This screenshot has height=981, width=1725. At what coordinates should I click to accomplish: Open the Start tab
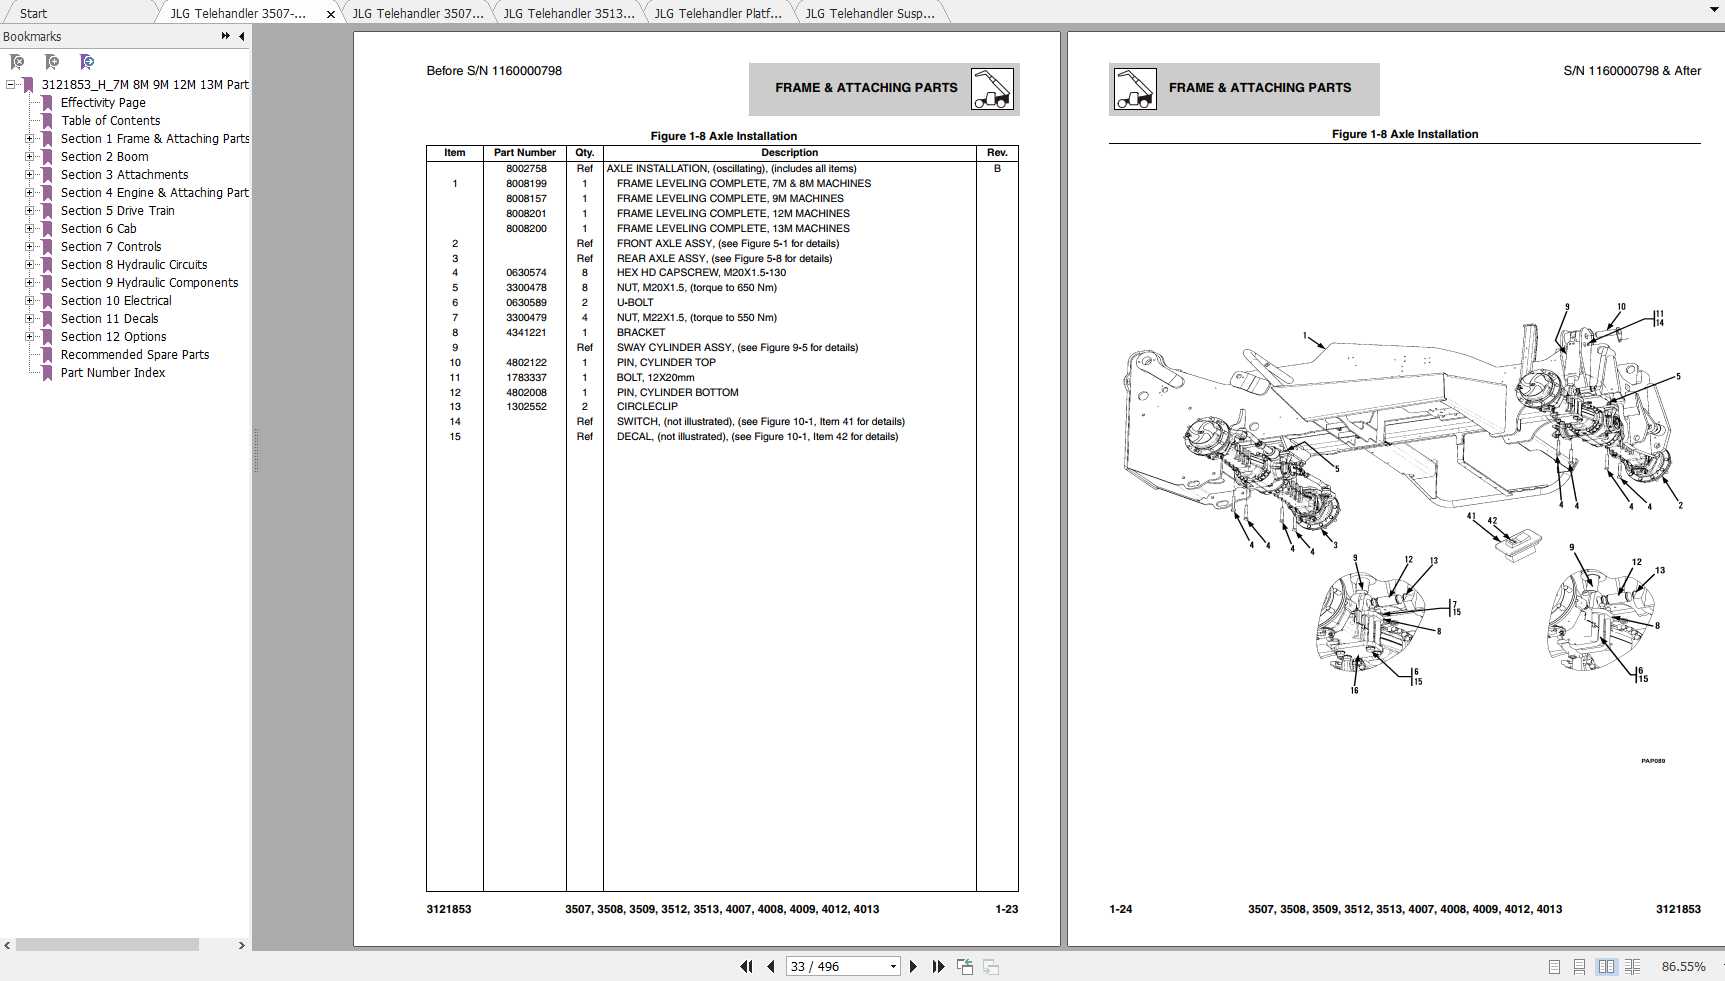33,13
